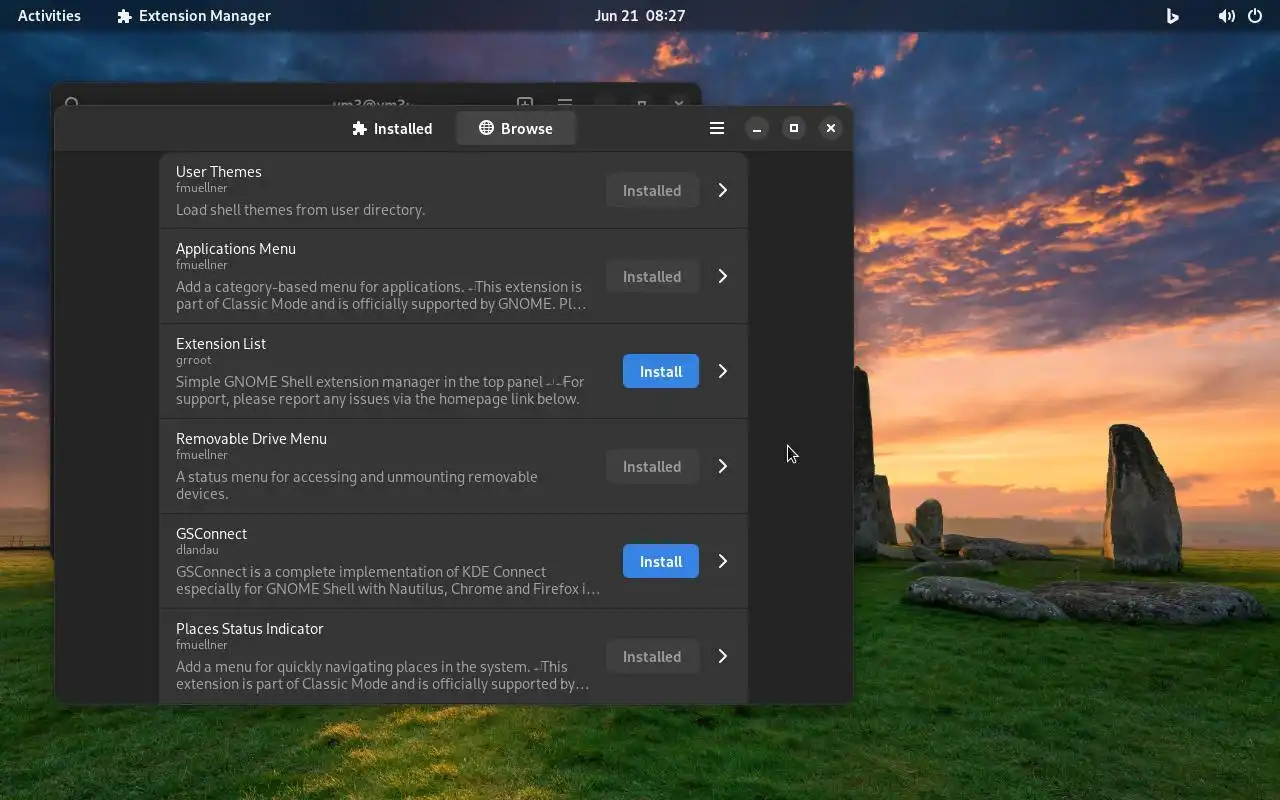Select the "Removable Drive Menu" title text

(251, 438)
